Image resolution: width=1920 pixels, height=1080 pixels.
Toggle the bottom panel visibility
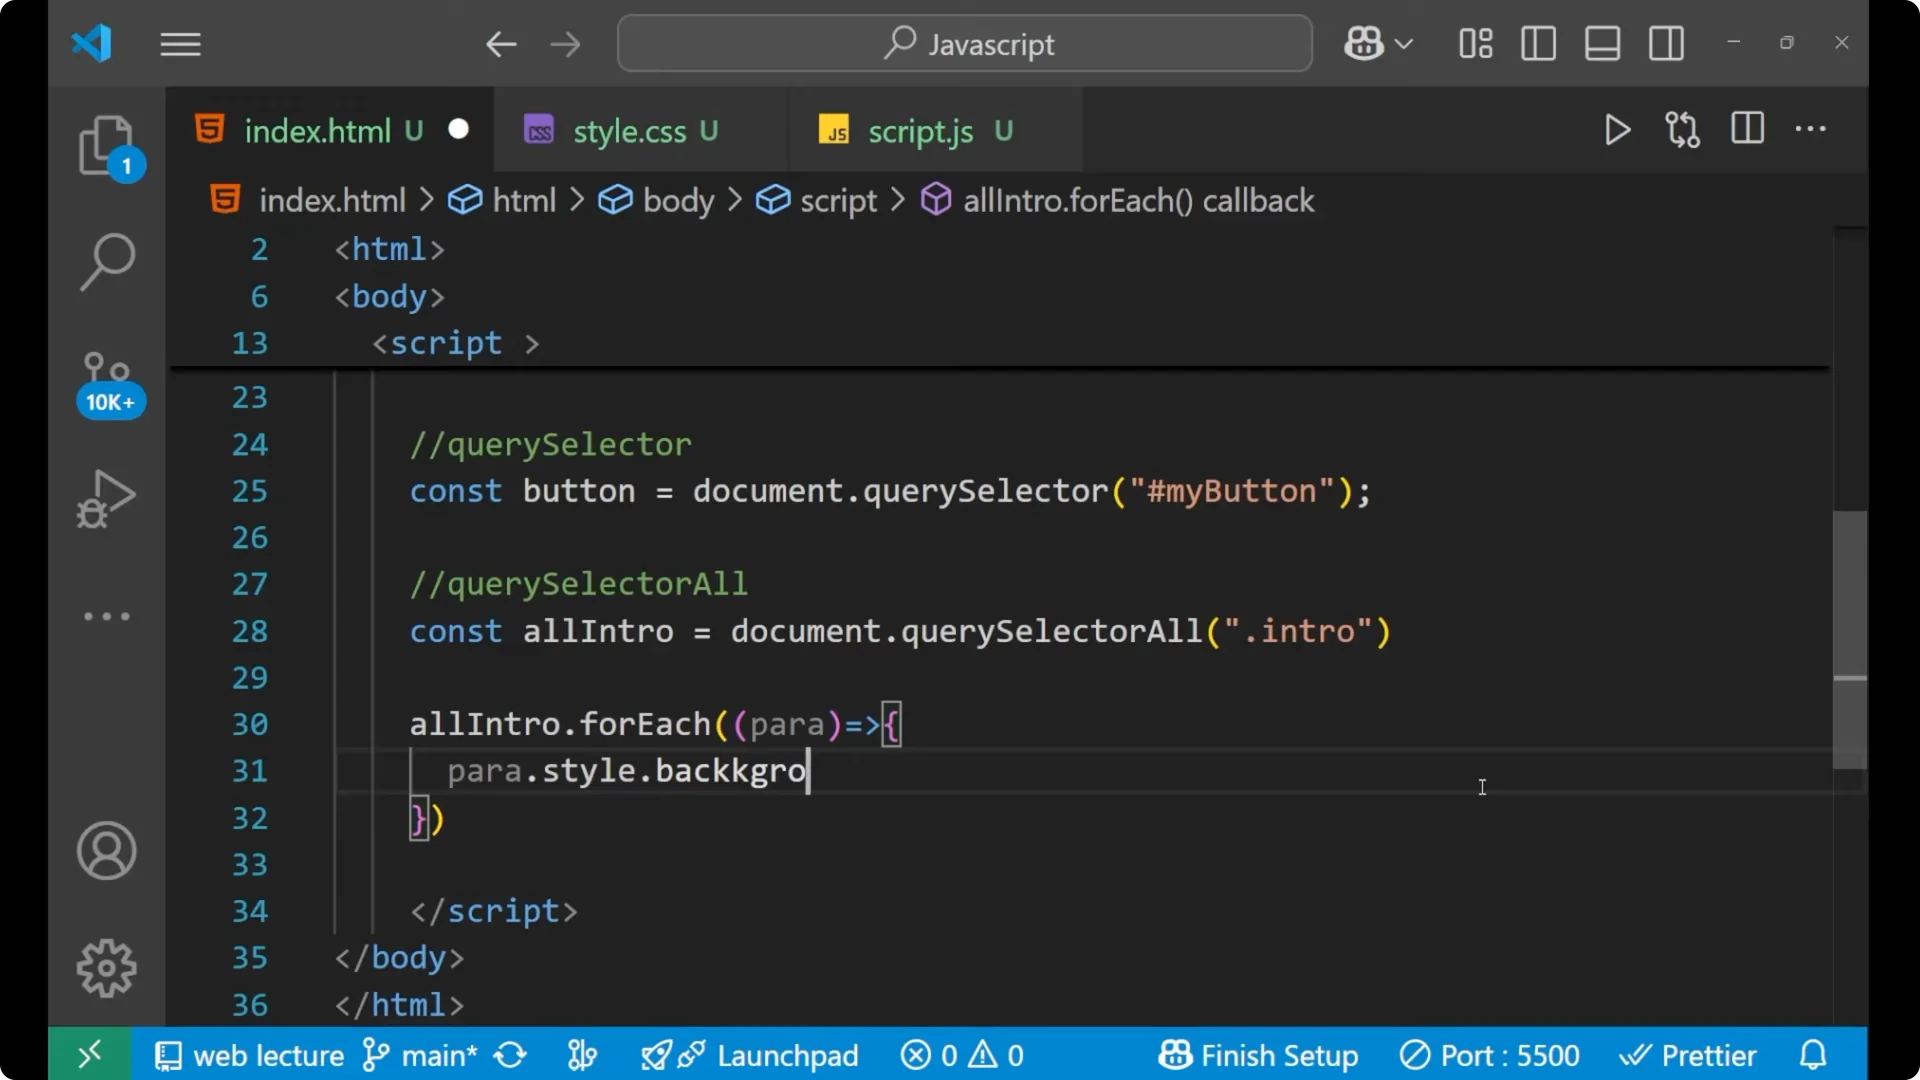[1602, 43]
